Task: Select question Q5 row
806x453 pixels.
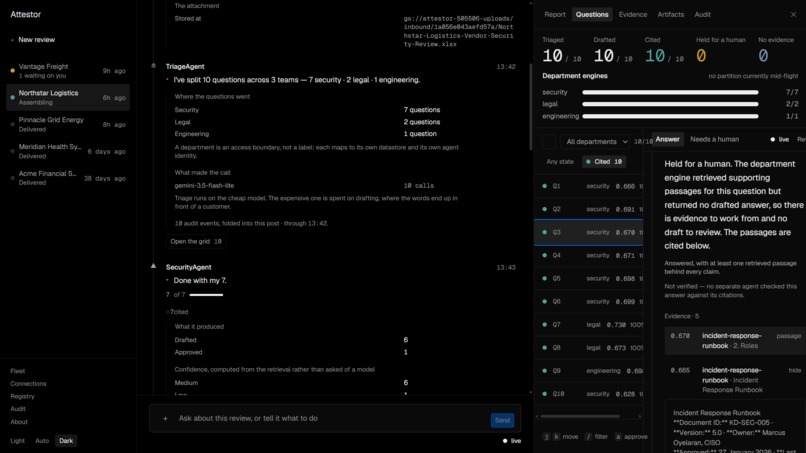Action: [x=589, y=279]
